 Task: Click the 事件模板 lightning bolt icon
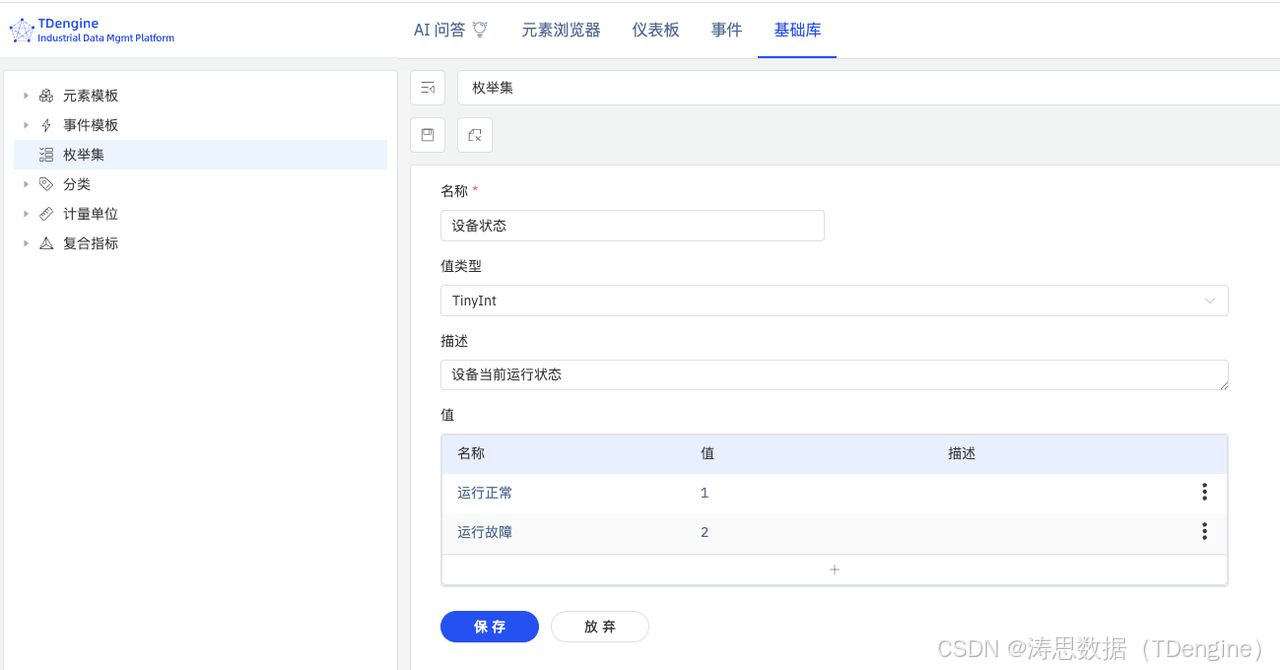(46, 125)
